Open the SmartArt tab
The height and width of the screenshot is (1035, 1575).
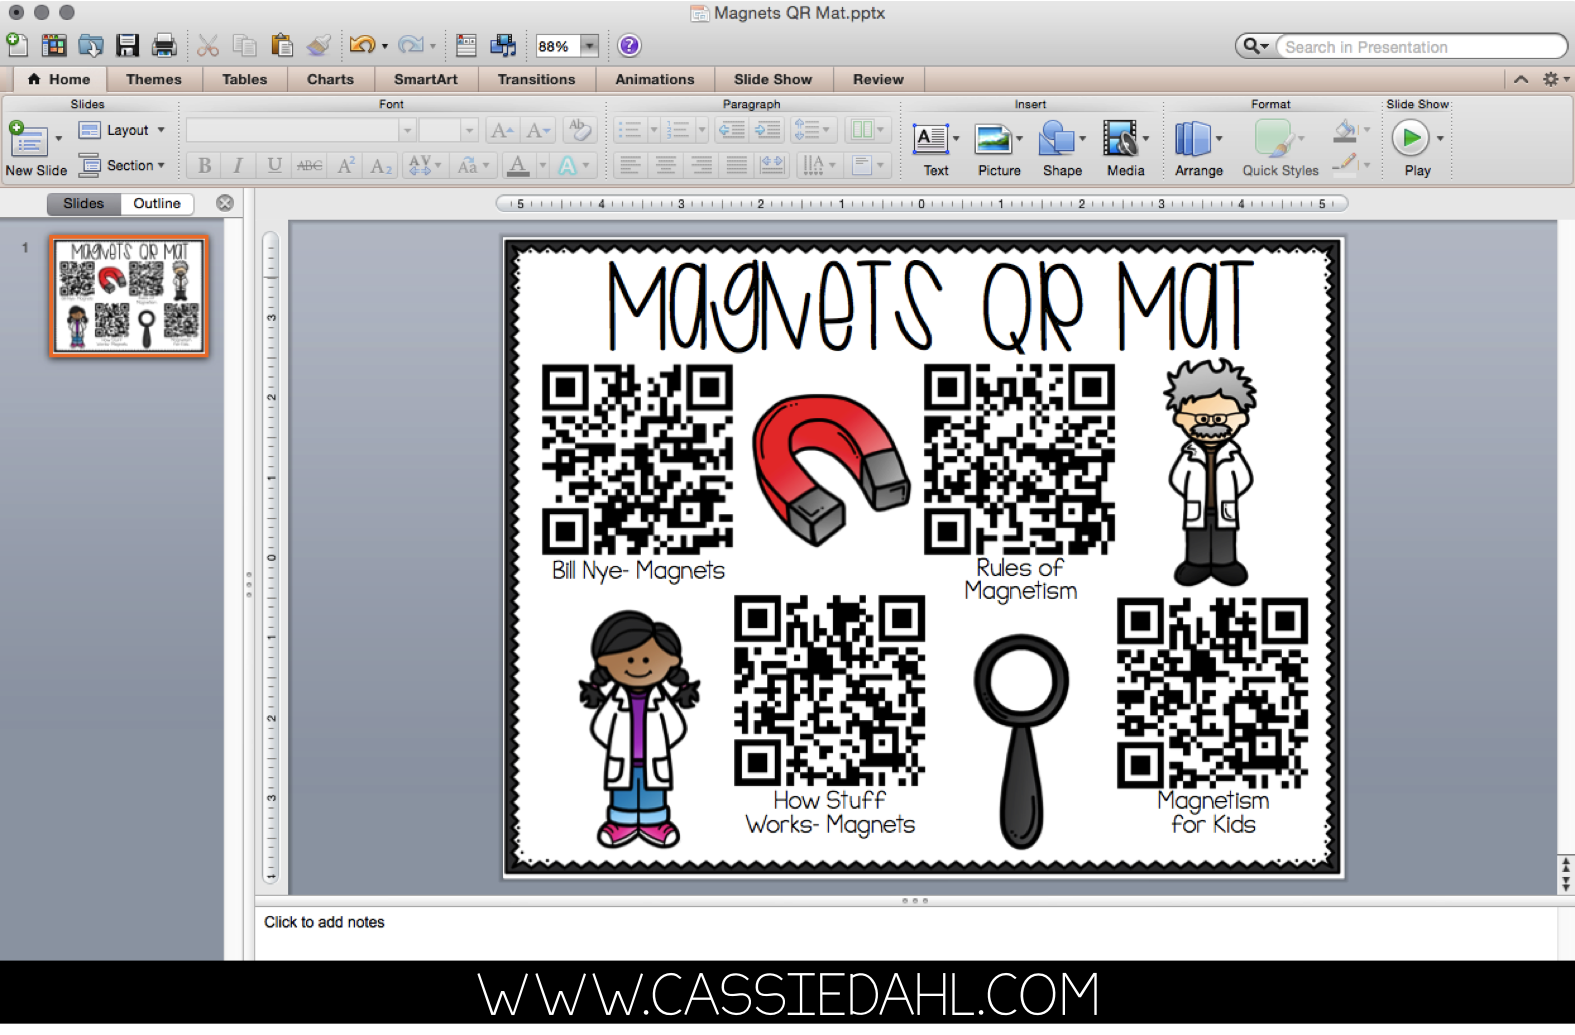(x=426, y=79)
